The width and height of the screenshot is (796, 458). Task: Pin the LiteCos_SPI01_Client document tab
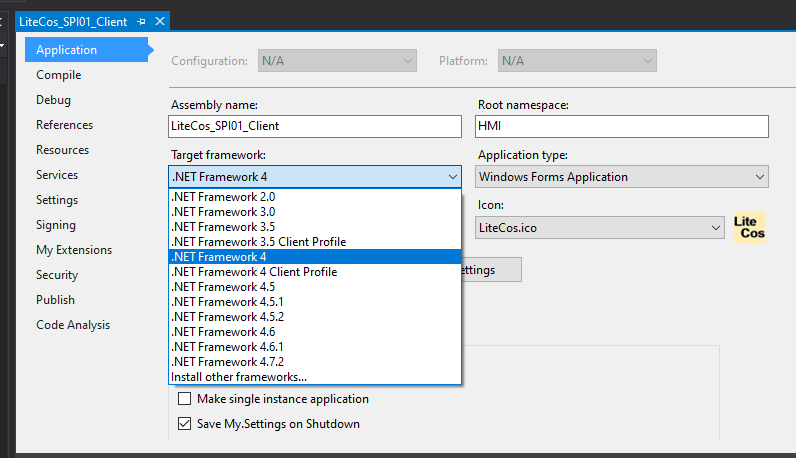pos(142,22)
